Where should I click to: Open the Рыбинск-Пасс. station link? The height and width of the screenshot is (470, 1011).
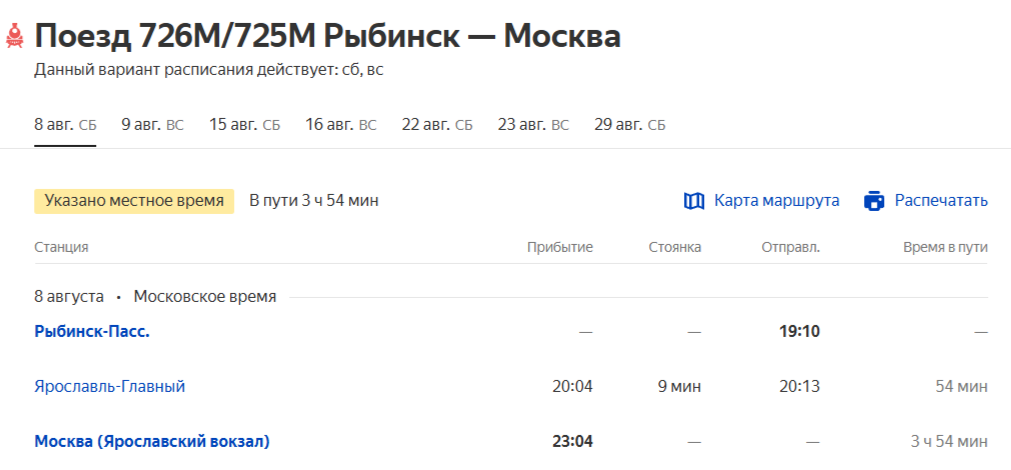coord(92,332)
